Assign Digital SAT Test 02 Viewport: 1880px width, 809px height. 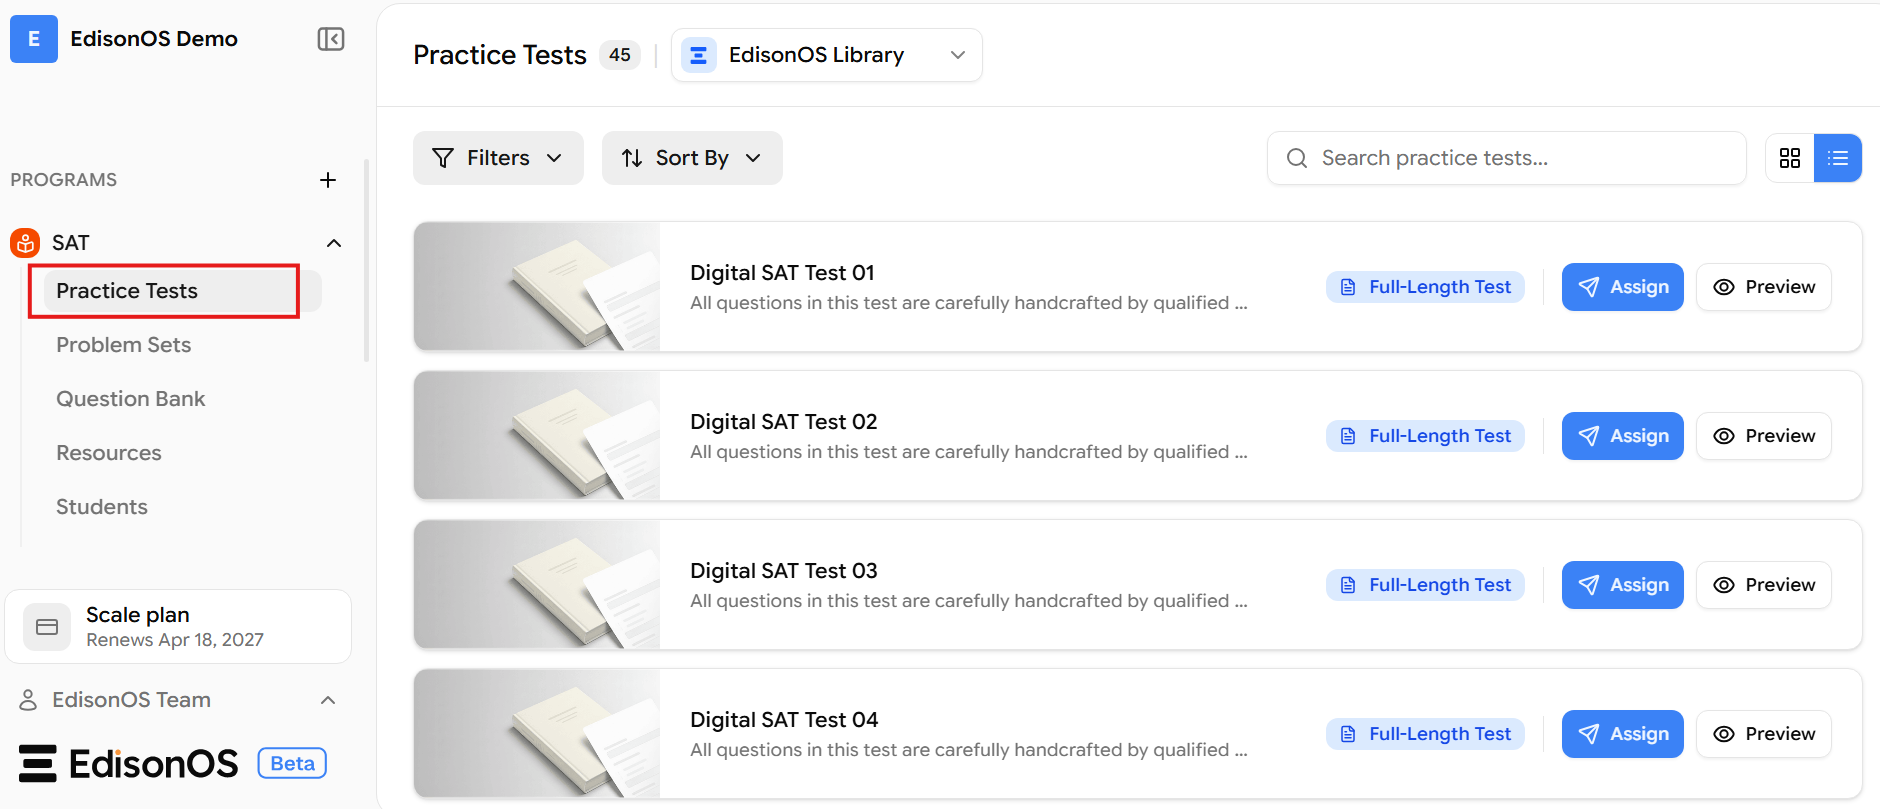coord(1623,436)
